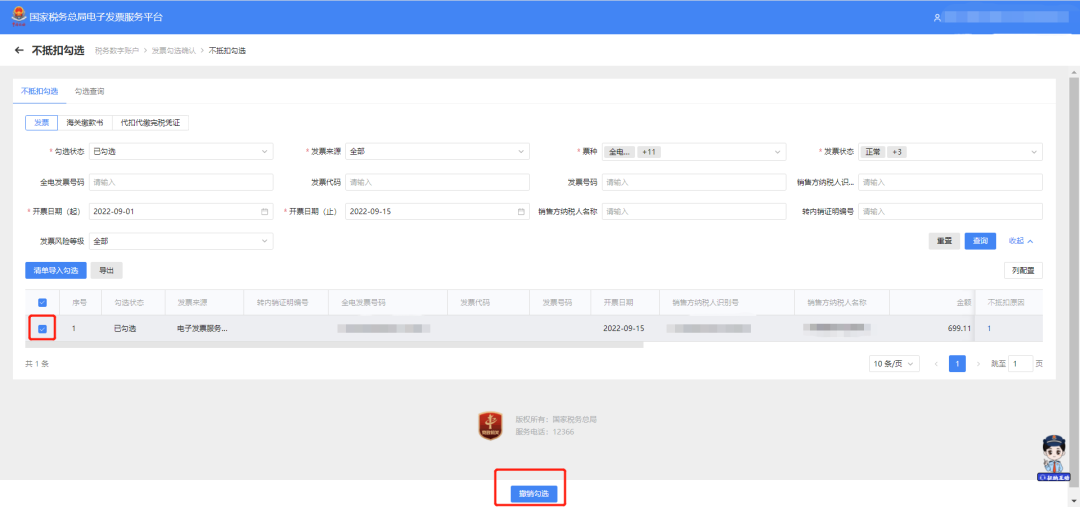Open calendar icon for 开票日期（止）

coord(521,212)
